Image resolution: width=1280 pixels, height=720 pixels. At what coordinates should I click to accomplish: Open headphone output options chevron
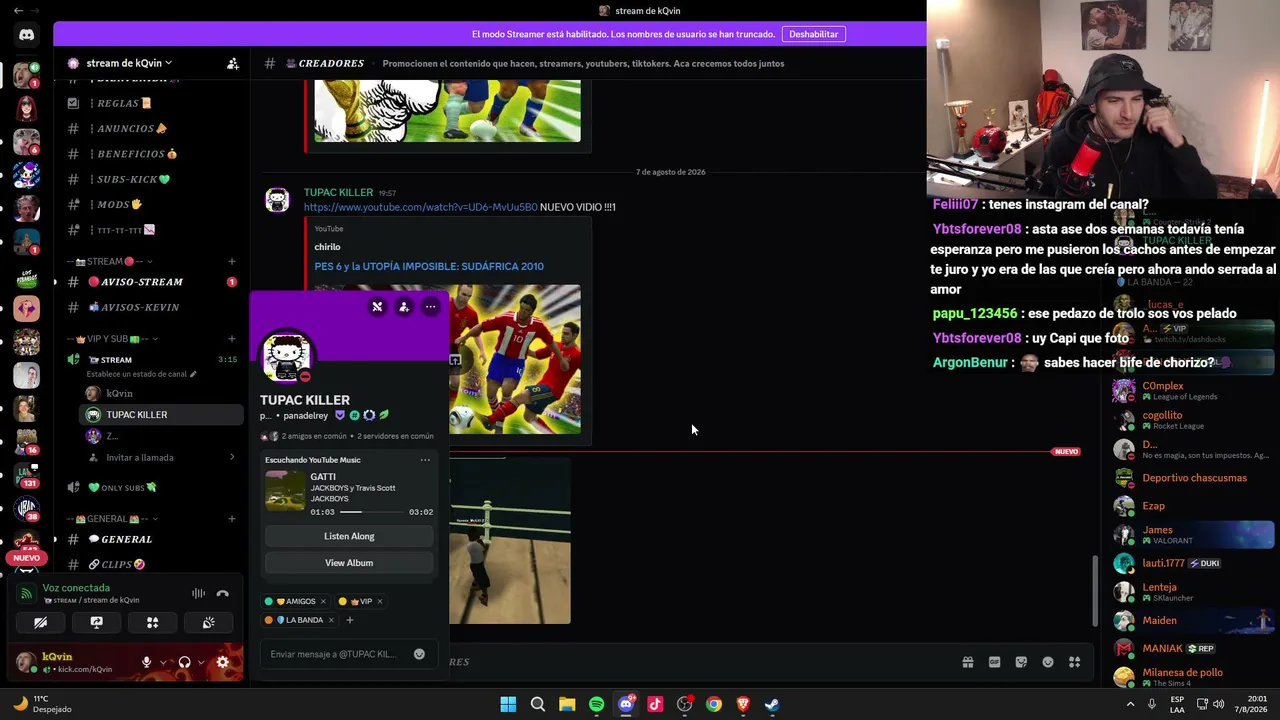coord(200,662)
